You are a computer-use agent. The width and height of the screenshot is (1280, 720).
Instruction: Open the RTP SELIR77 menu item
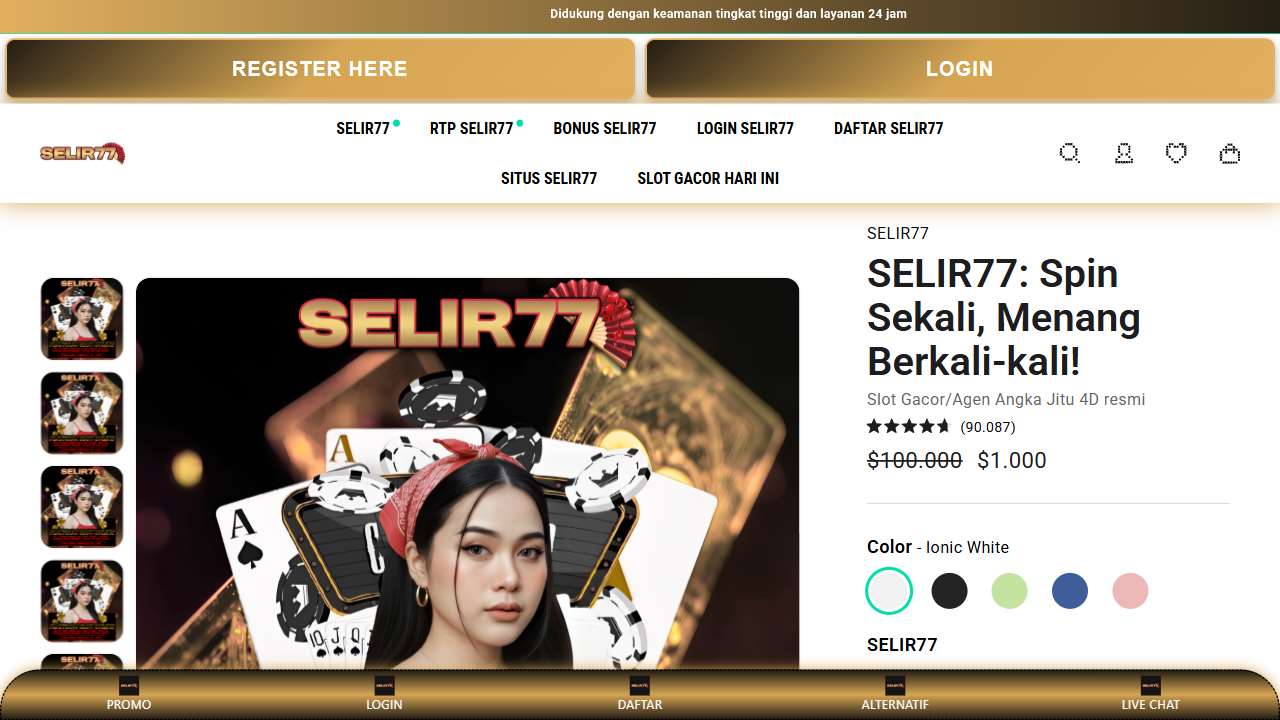coord(472,128)
